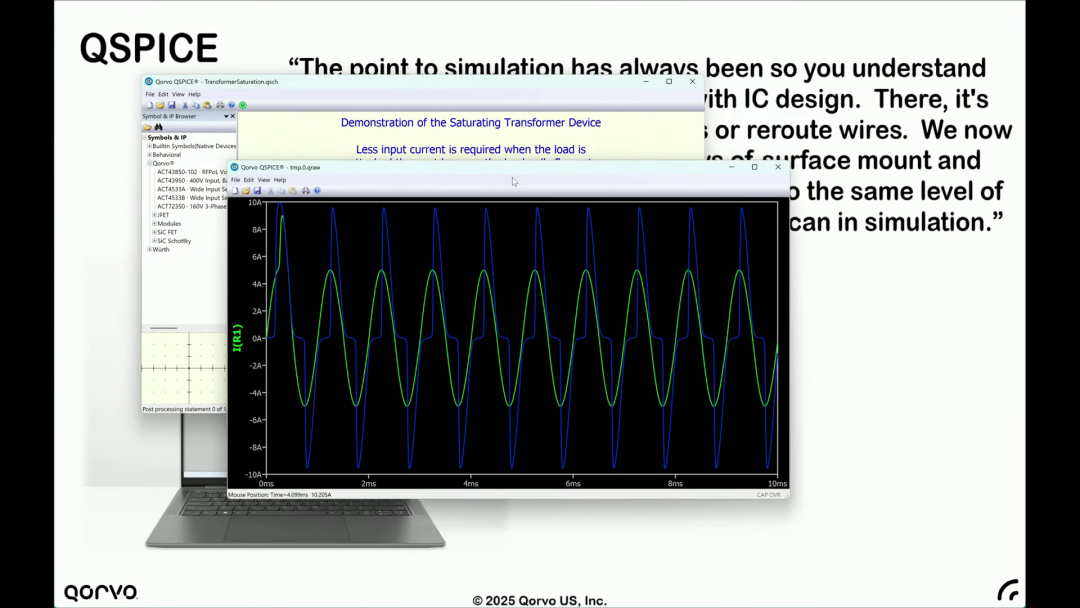This screenshot has width=1080, height=608.
Task: Click Cut icon in tmp.0.qraw toolbar
Action: pos(271,191)
